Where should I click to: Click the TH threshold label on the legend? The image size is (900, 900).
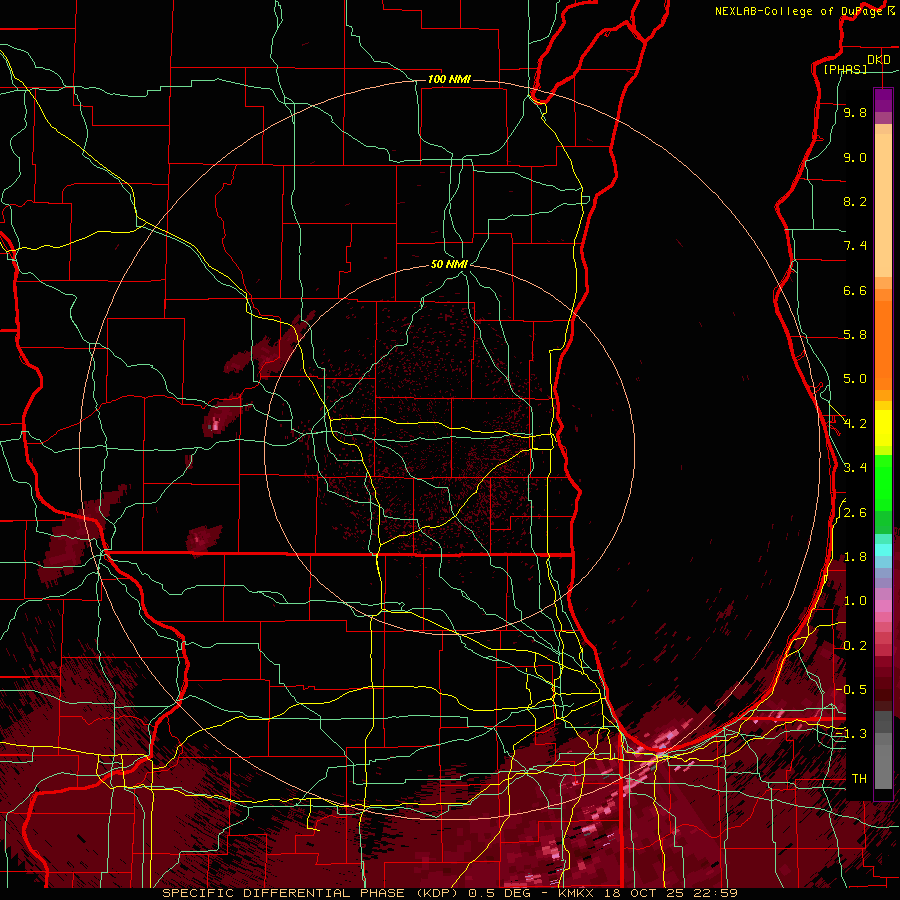[x=859, y=778]
